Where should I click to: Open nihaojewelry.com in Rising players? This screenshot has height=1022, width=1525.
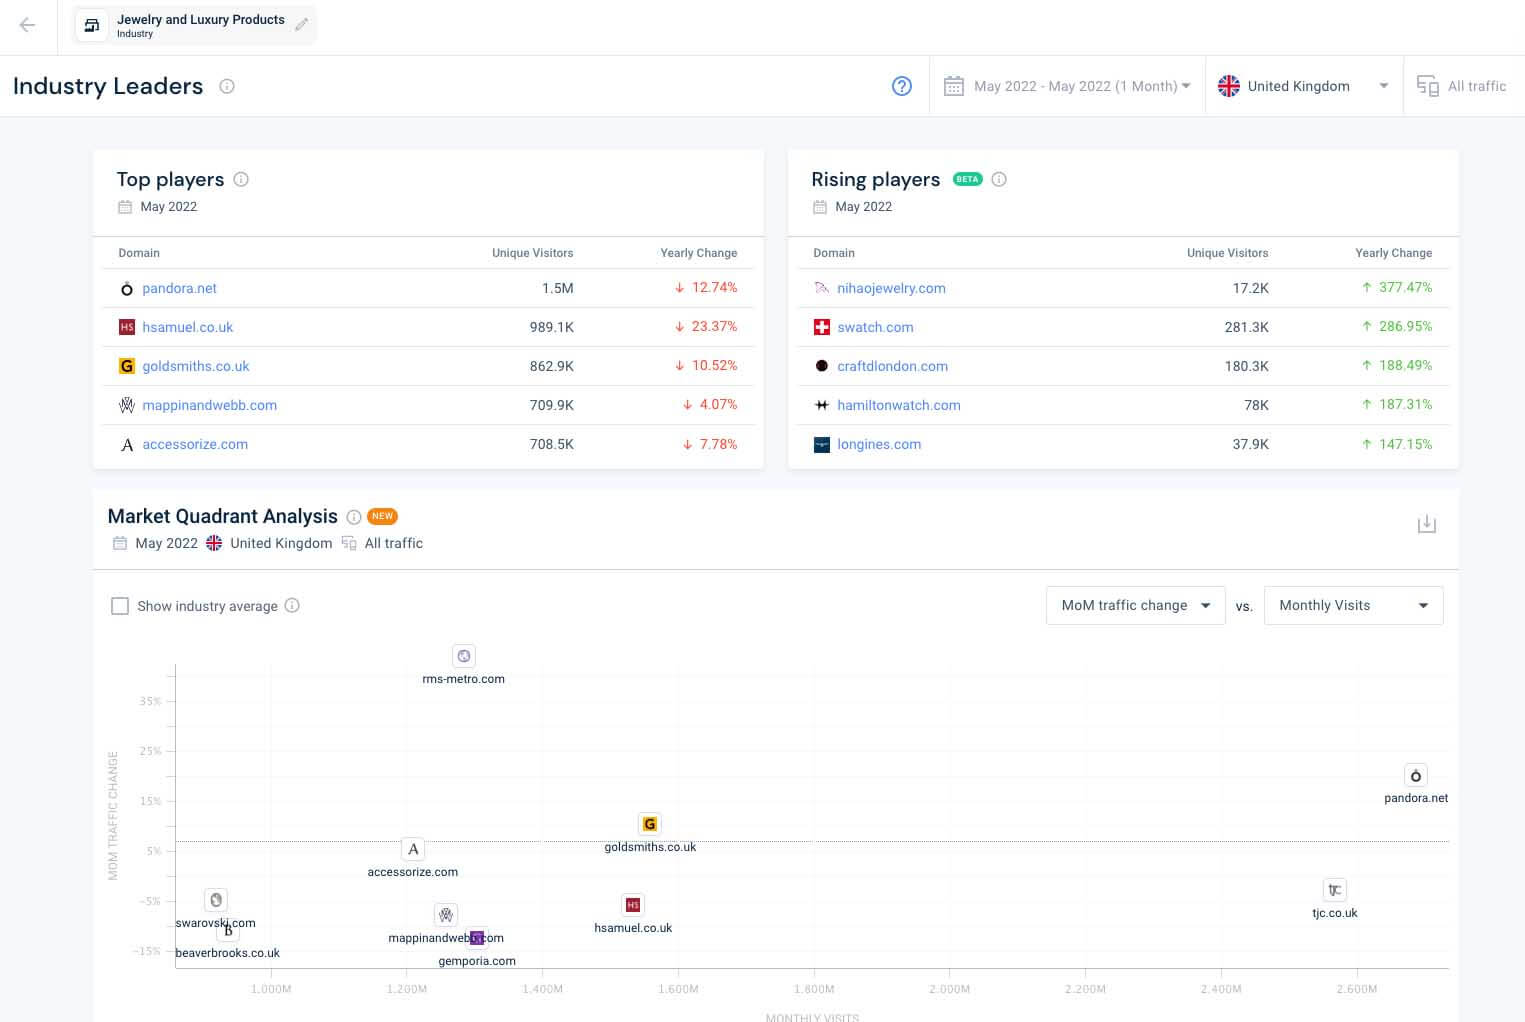(x=891, y=288)
